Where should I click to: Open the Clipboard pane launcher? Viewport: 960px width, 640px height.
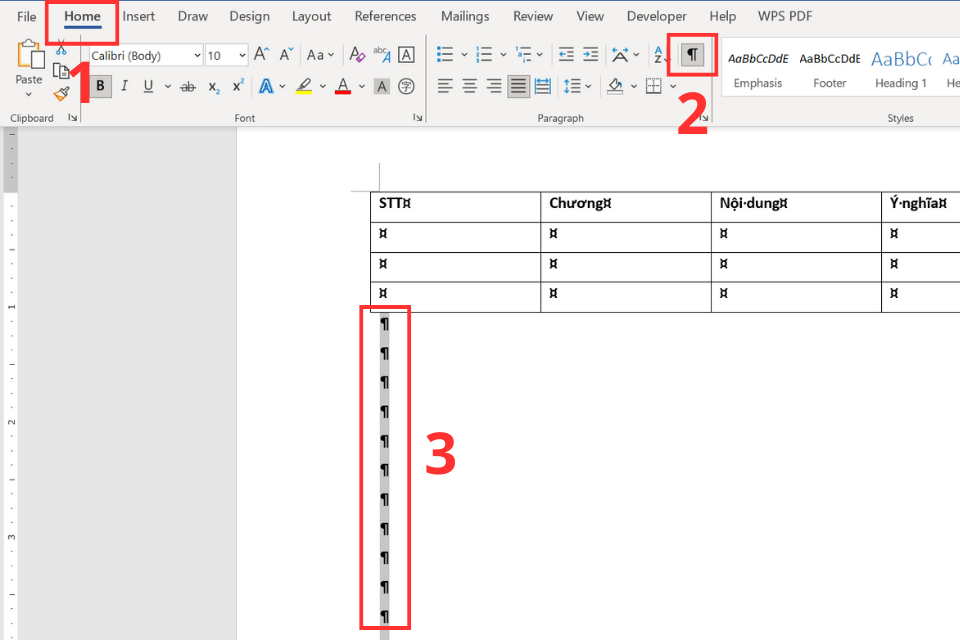73,118
